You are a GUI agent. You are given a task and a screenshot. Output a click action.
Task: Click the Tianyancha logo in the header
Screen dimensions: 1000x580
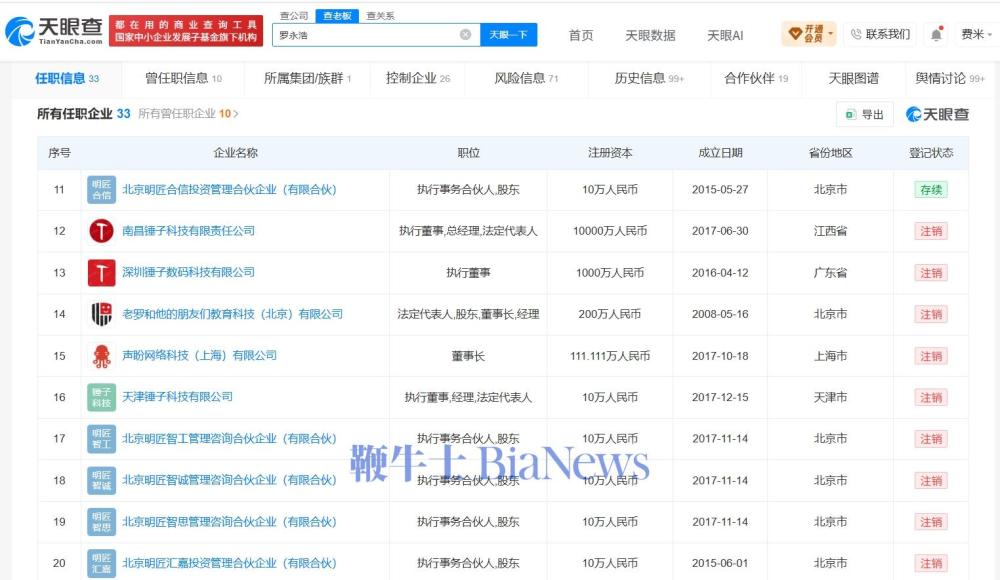coord(54,31)
